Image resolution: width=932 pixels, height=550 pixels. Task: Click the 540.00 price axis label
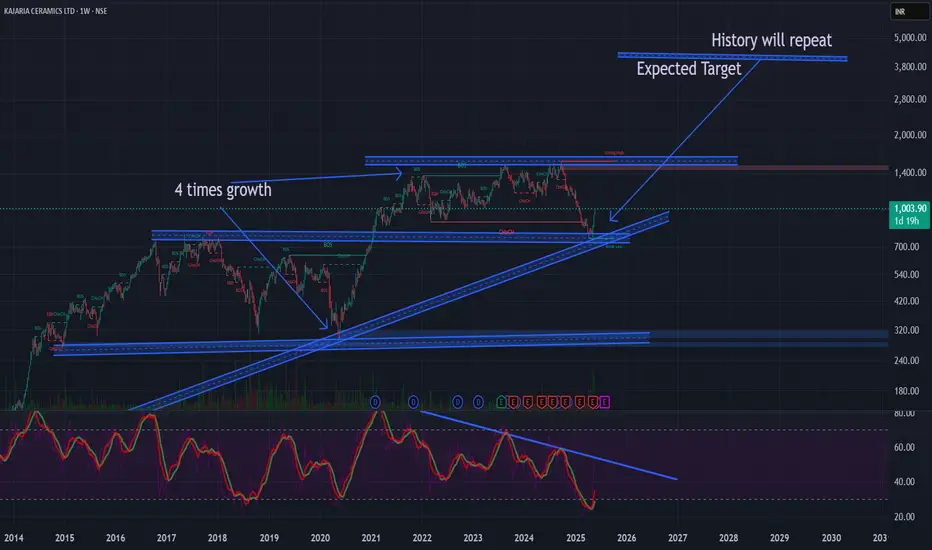(x=906, y=275)
